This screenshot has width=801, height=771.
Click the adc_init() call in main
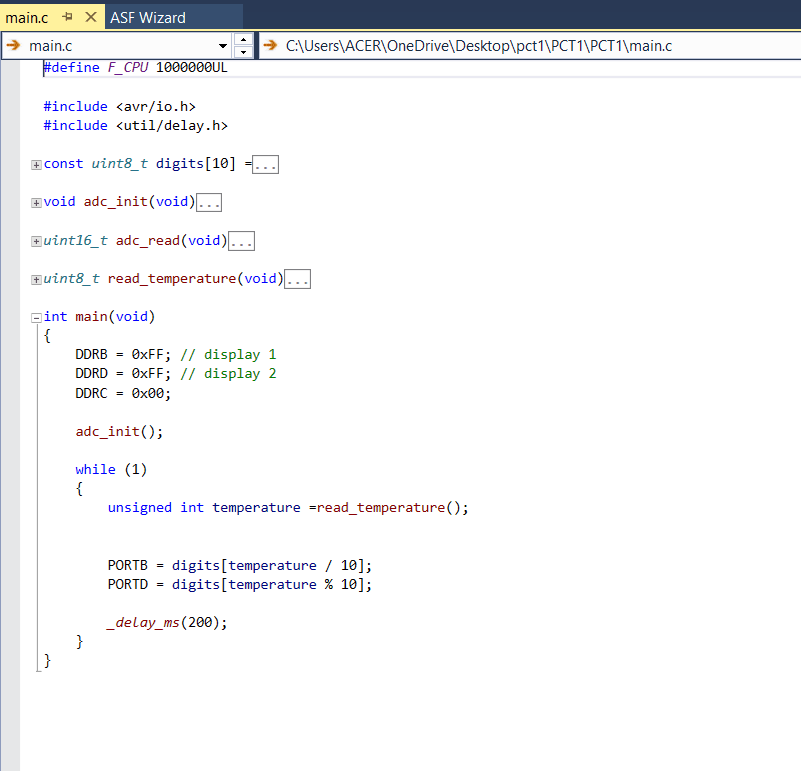pyautogui.click(x=119, y=431)
